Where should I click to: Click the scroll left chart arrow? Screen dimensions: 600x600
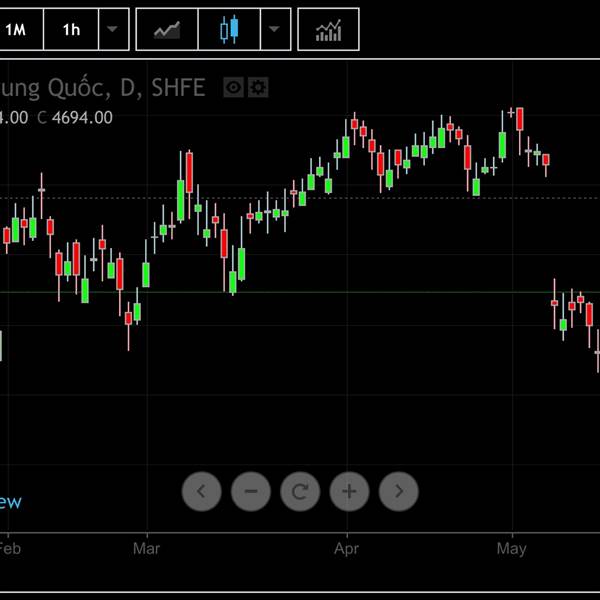[202, 491]
